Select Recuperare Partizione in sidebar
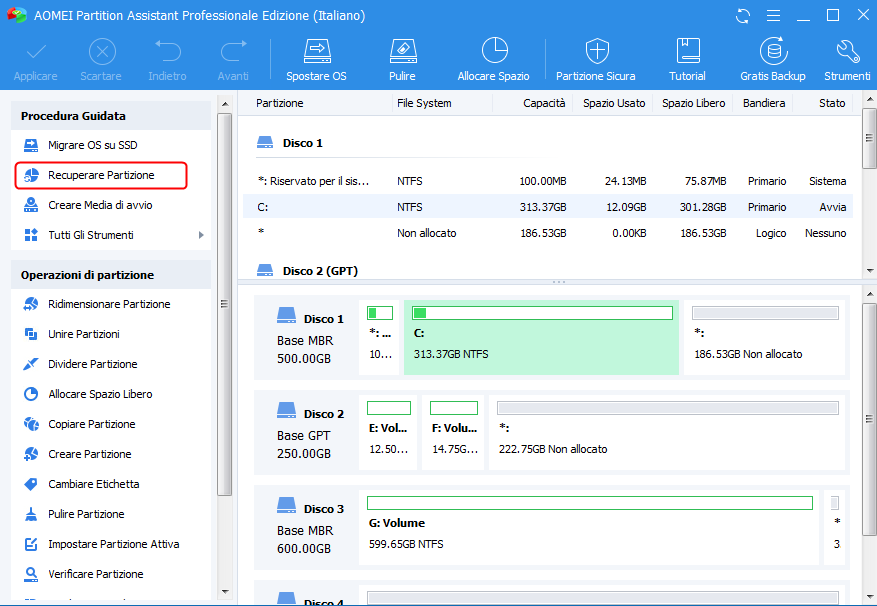This screenshot has width=877, height=606. point(101,175)
